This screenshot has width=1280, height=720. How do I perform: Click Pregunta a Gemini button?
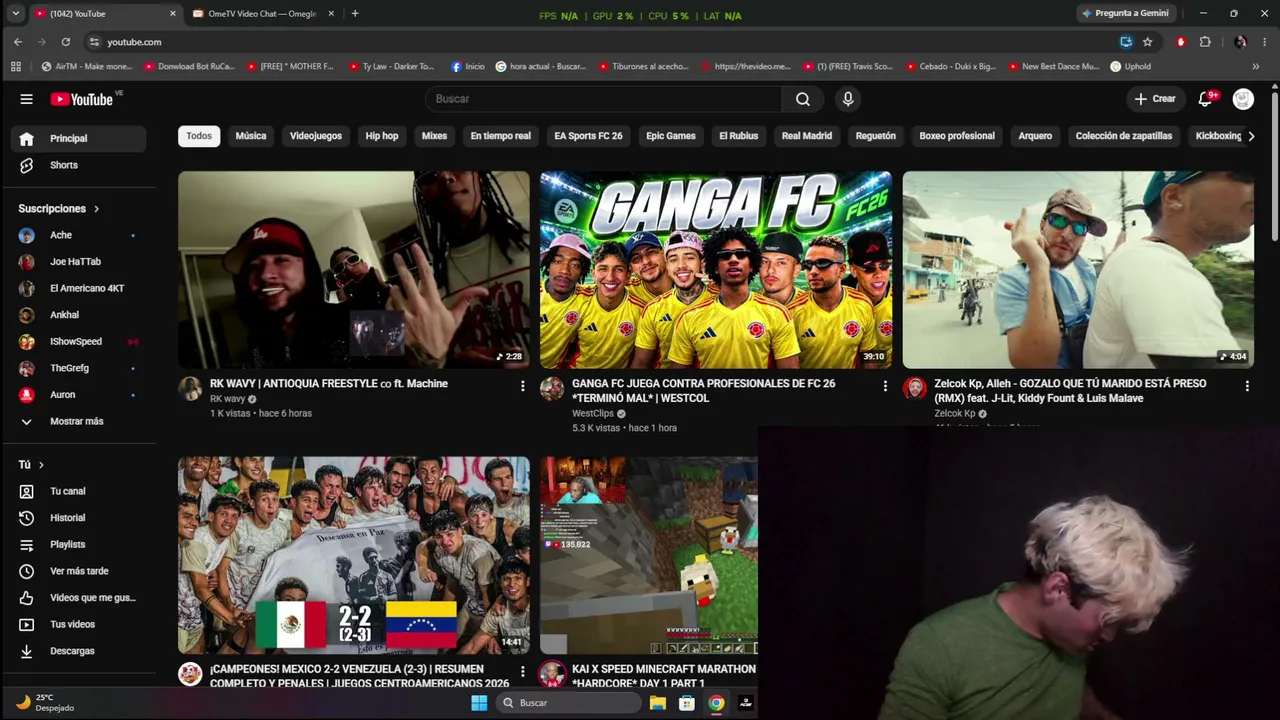[x=1124, y=14]
